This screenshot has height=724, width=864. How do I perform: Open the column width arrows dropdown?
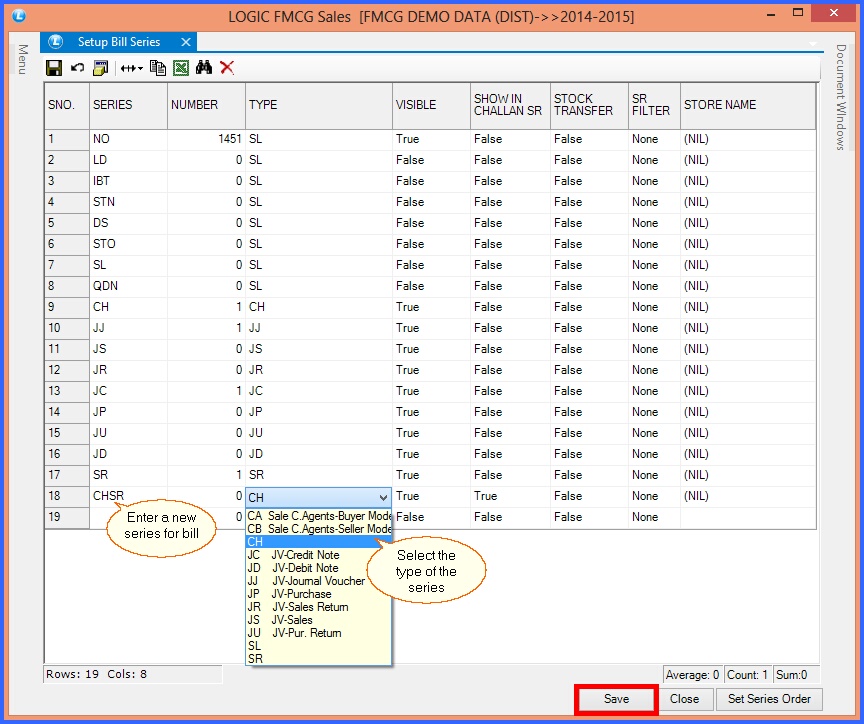click(x=132, y=68)
